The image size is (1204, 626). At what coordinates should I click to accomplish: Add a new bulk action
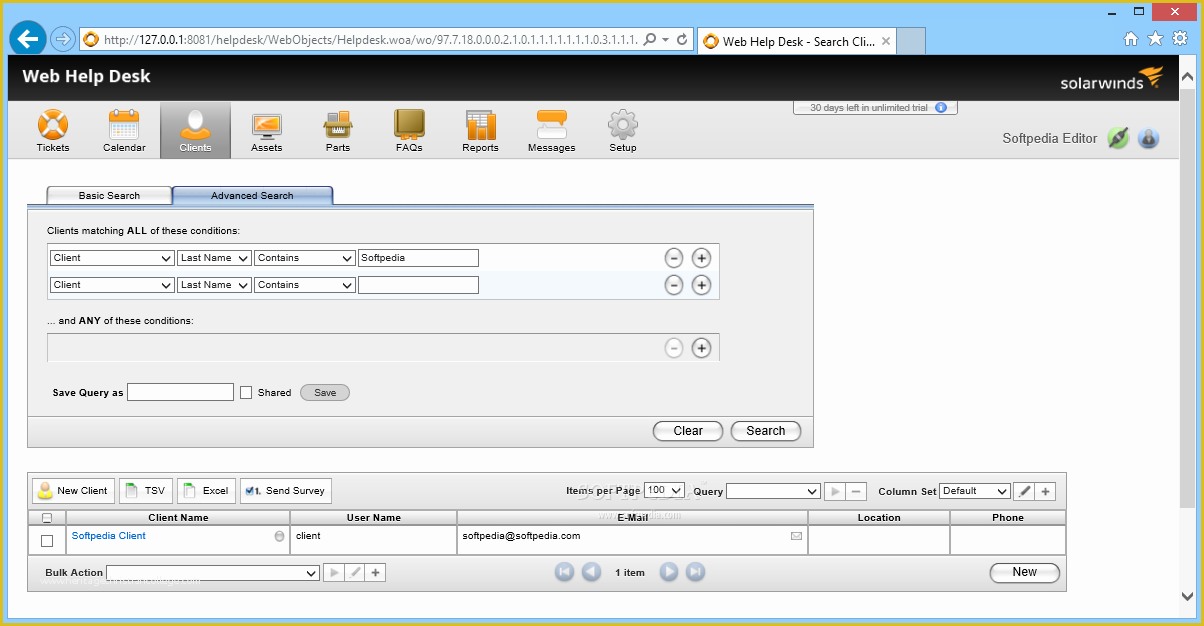(376, 573)
